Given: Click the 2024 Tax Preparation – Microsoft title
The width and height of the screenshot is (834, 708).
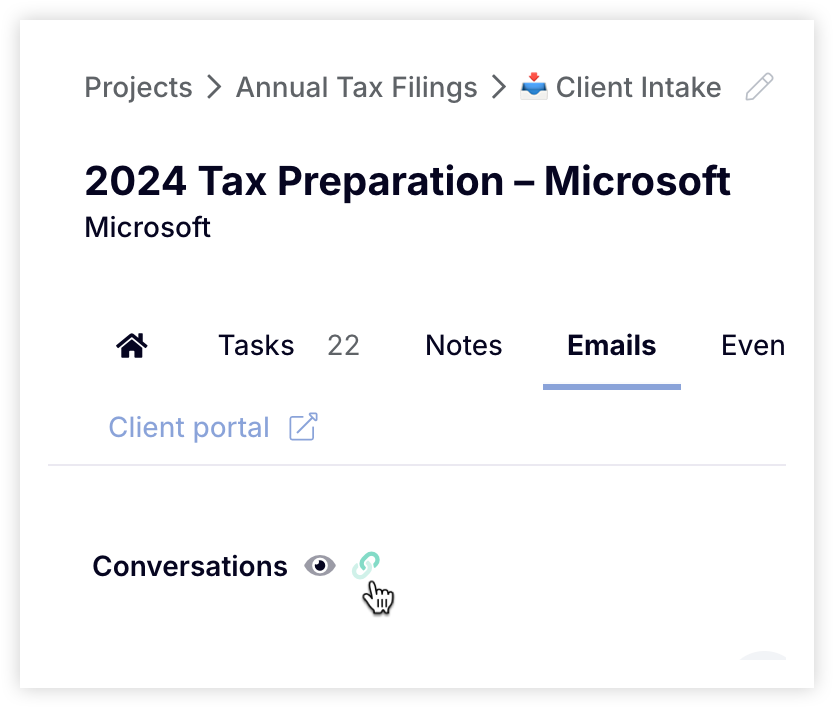Looking at the screenshot, I should point(407,181).
